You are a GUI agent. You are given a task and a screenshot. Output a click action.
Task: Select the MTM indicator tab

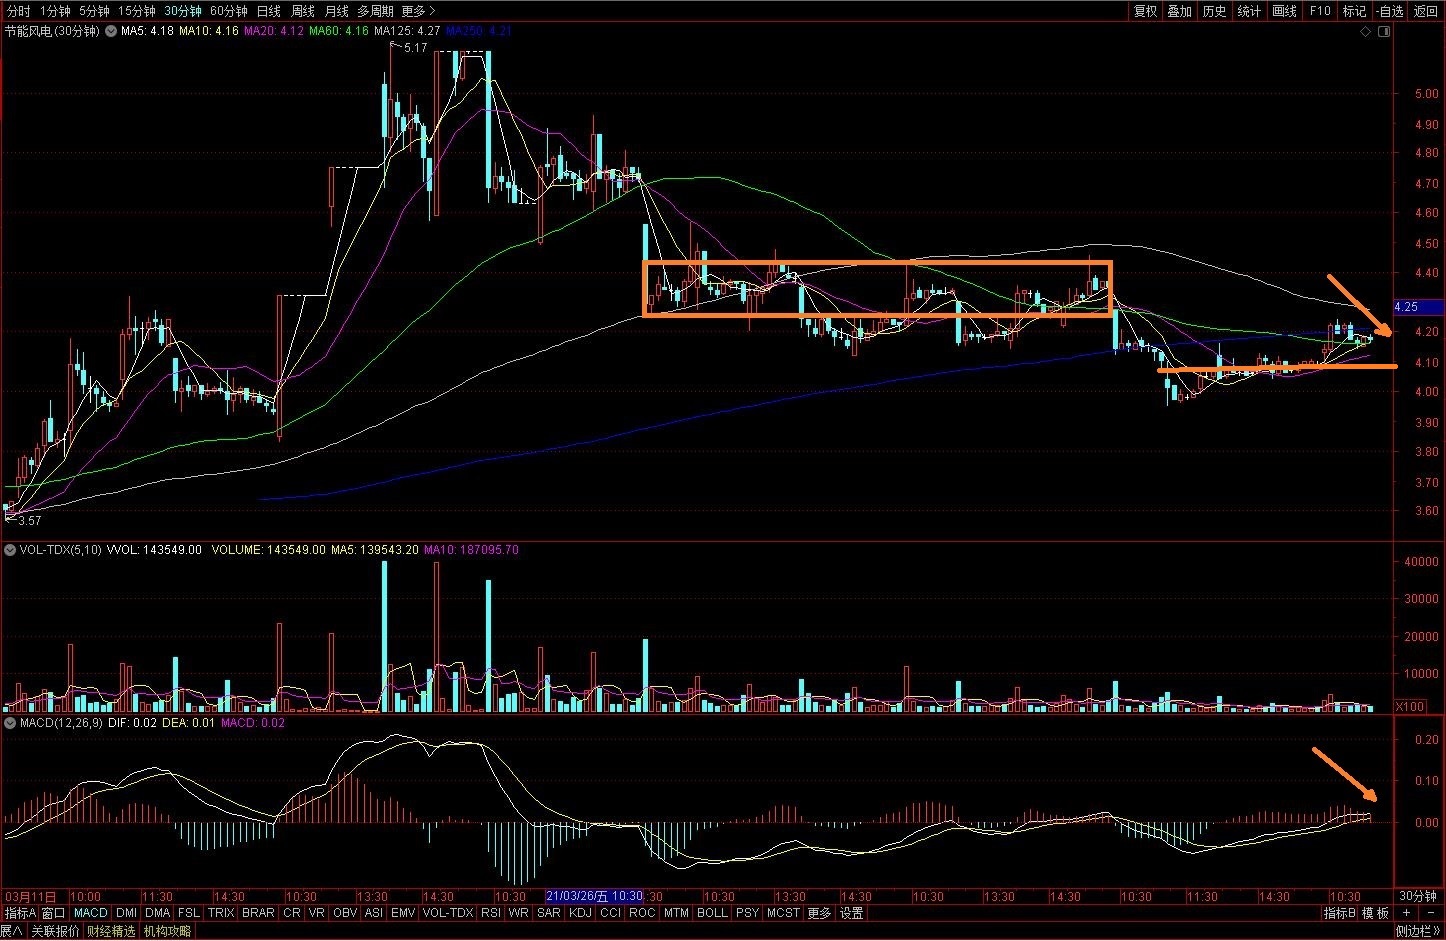pos(676,913)
